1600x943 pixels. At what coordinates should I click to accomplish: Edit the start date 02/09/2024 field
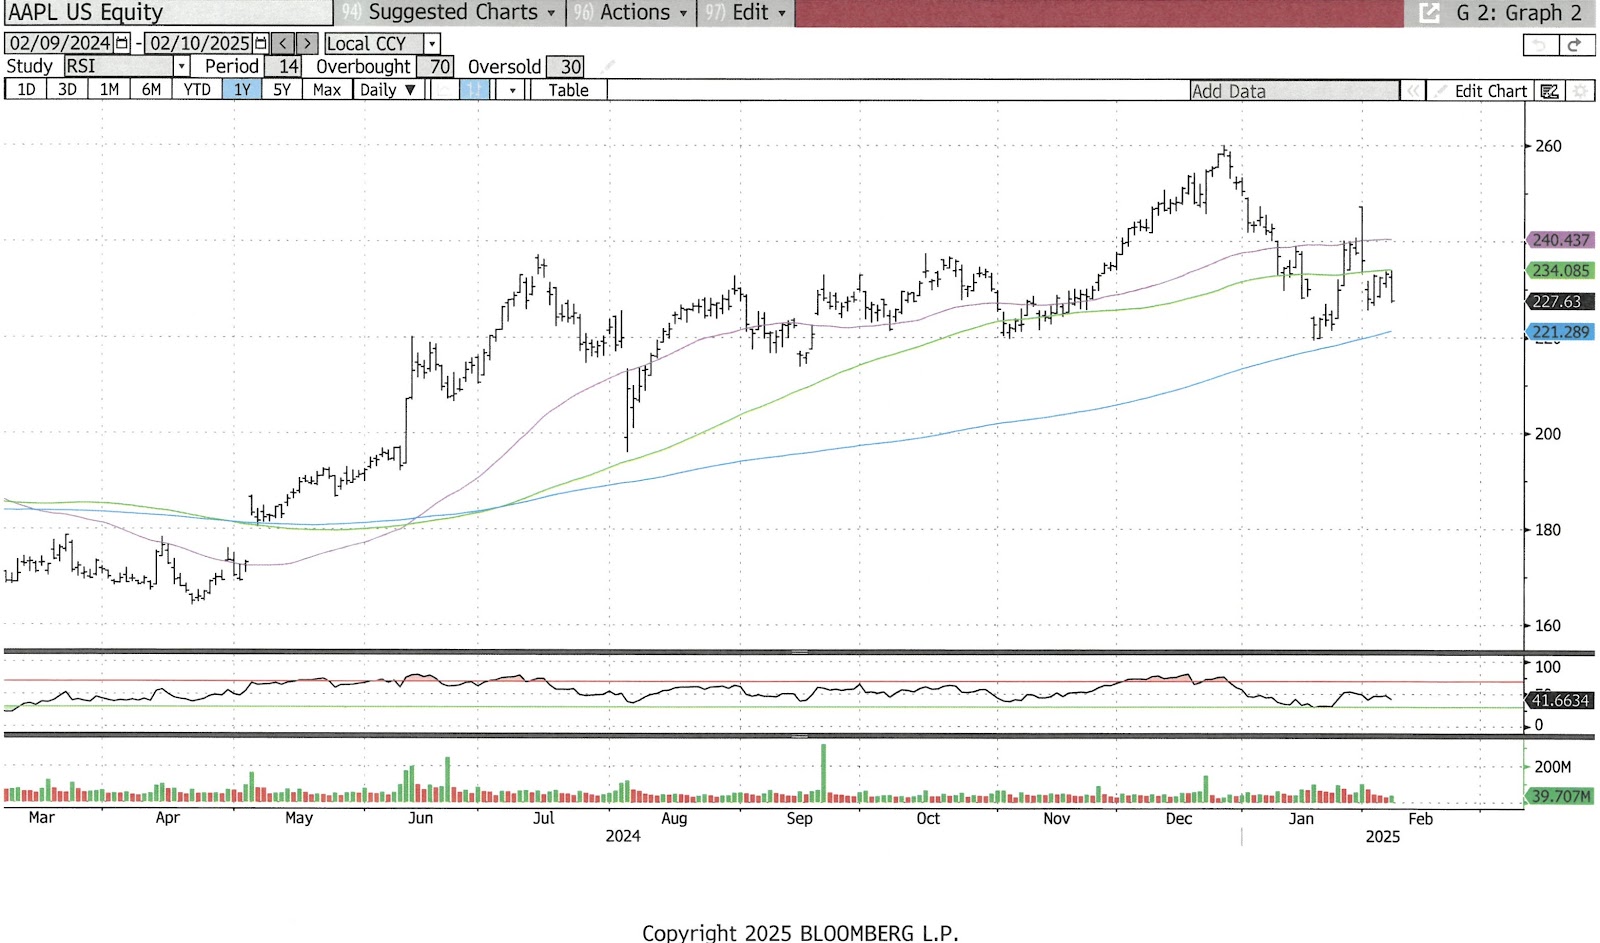[x=61, y=44]
